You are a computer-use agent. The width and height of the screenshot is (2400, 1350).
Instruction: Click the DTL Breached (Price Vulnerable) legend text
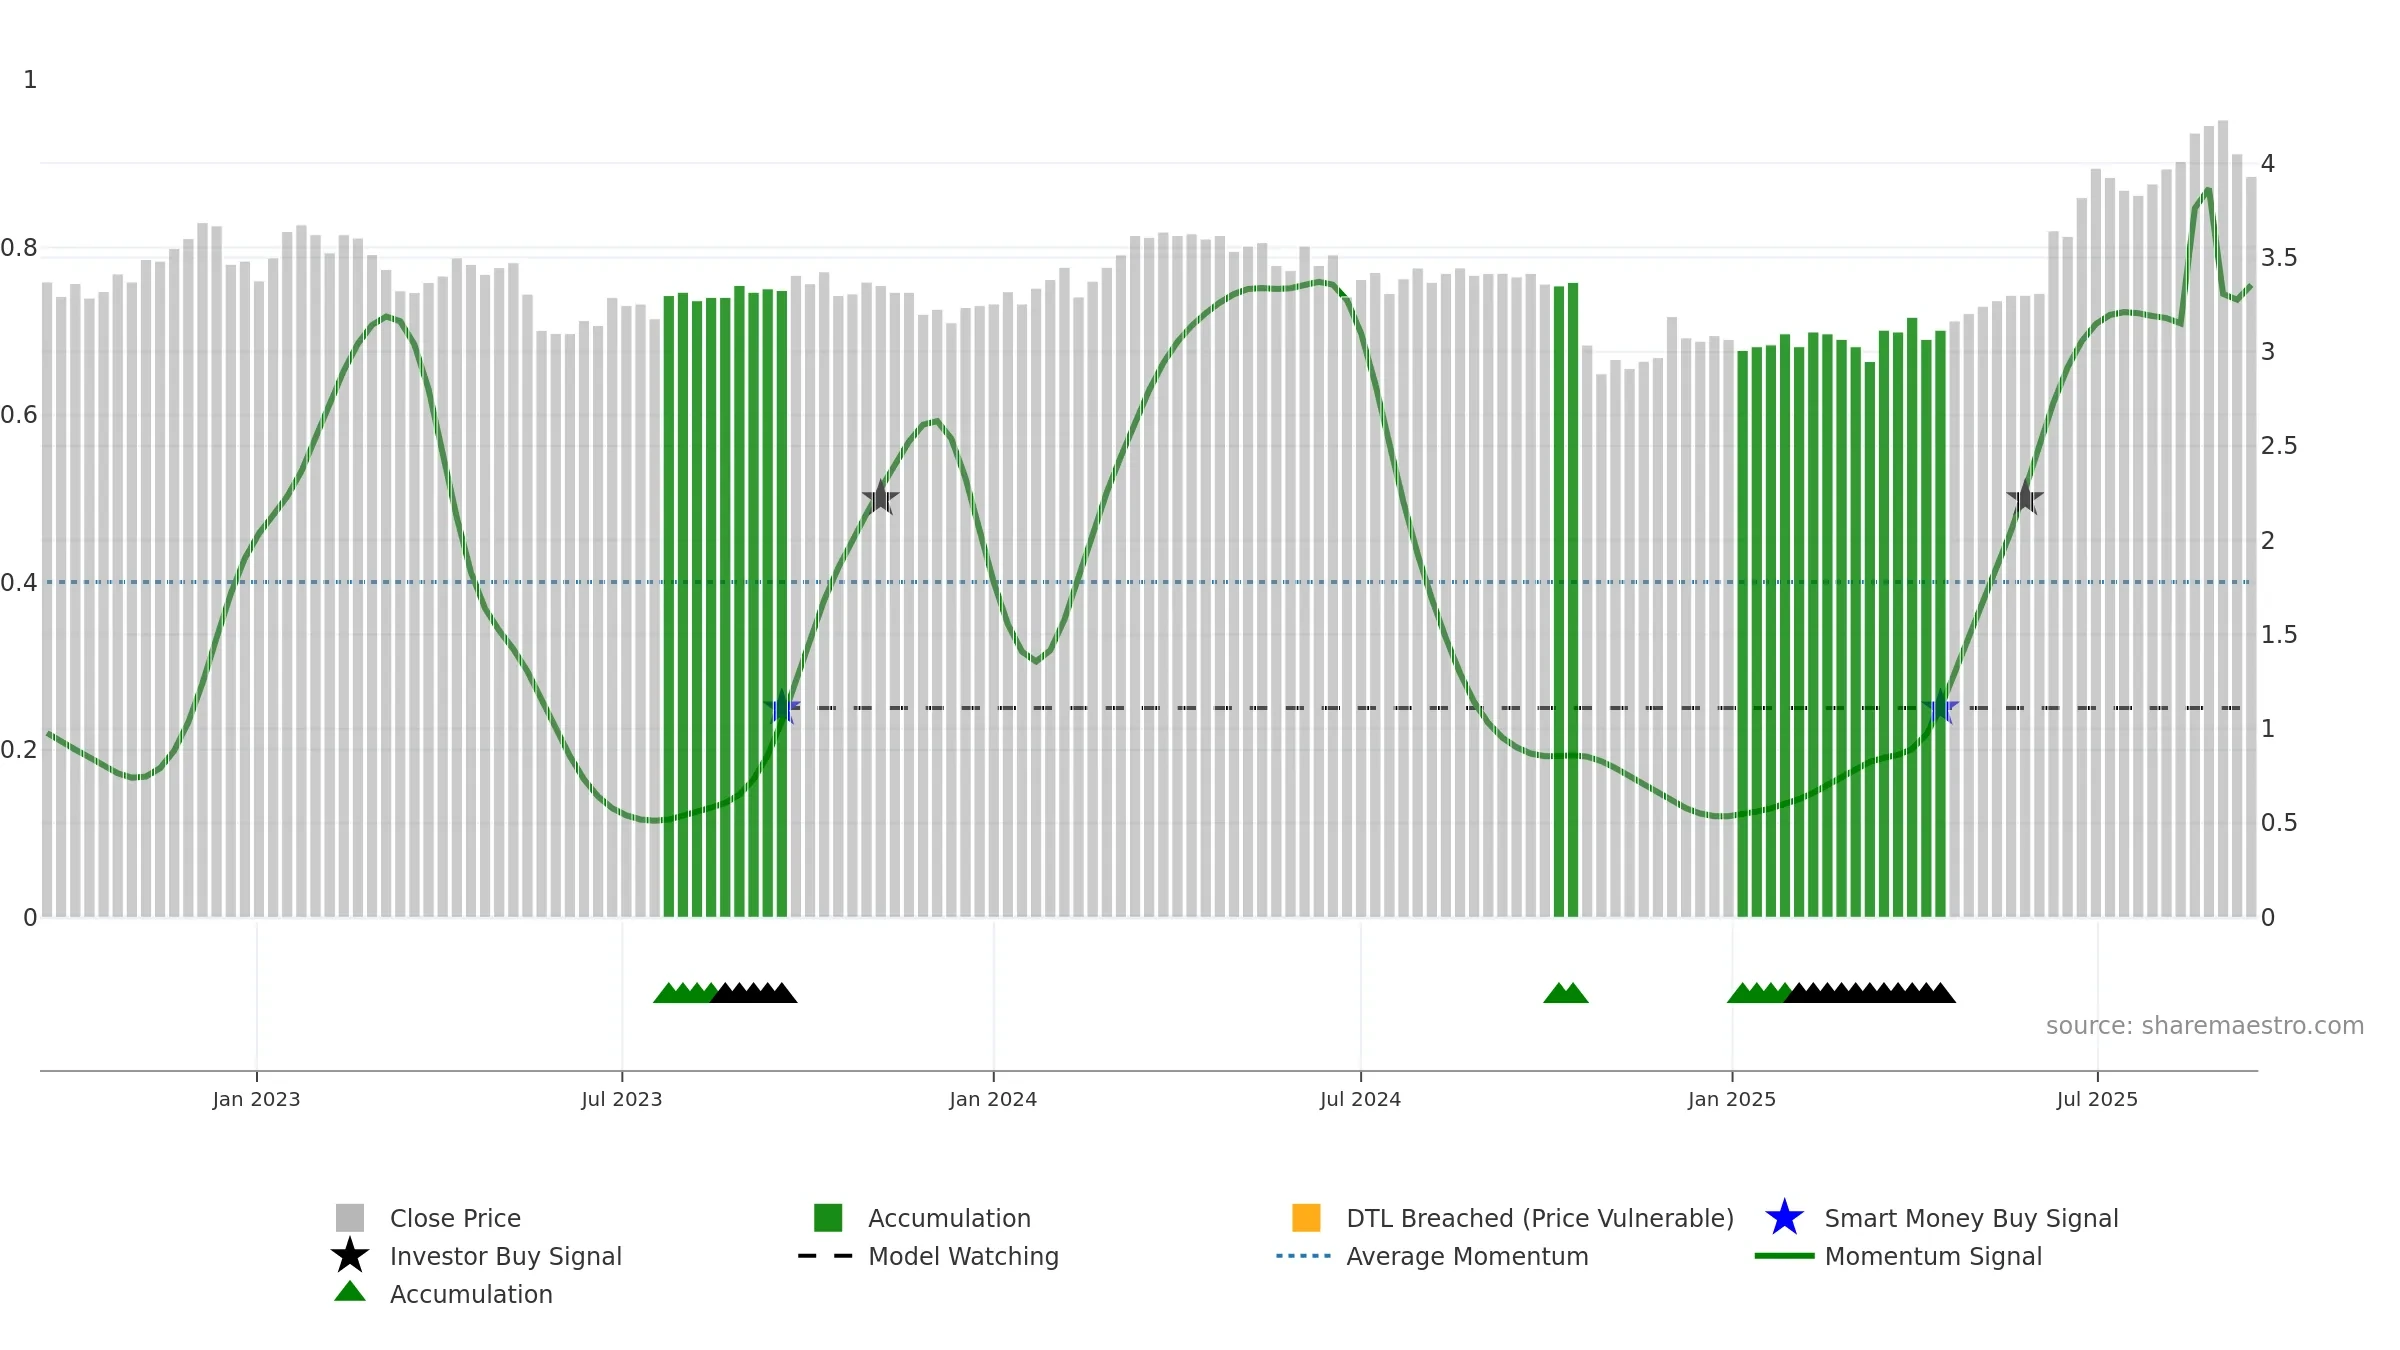[1540, 1218]
